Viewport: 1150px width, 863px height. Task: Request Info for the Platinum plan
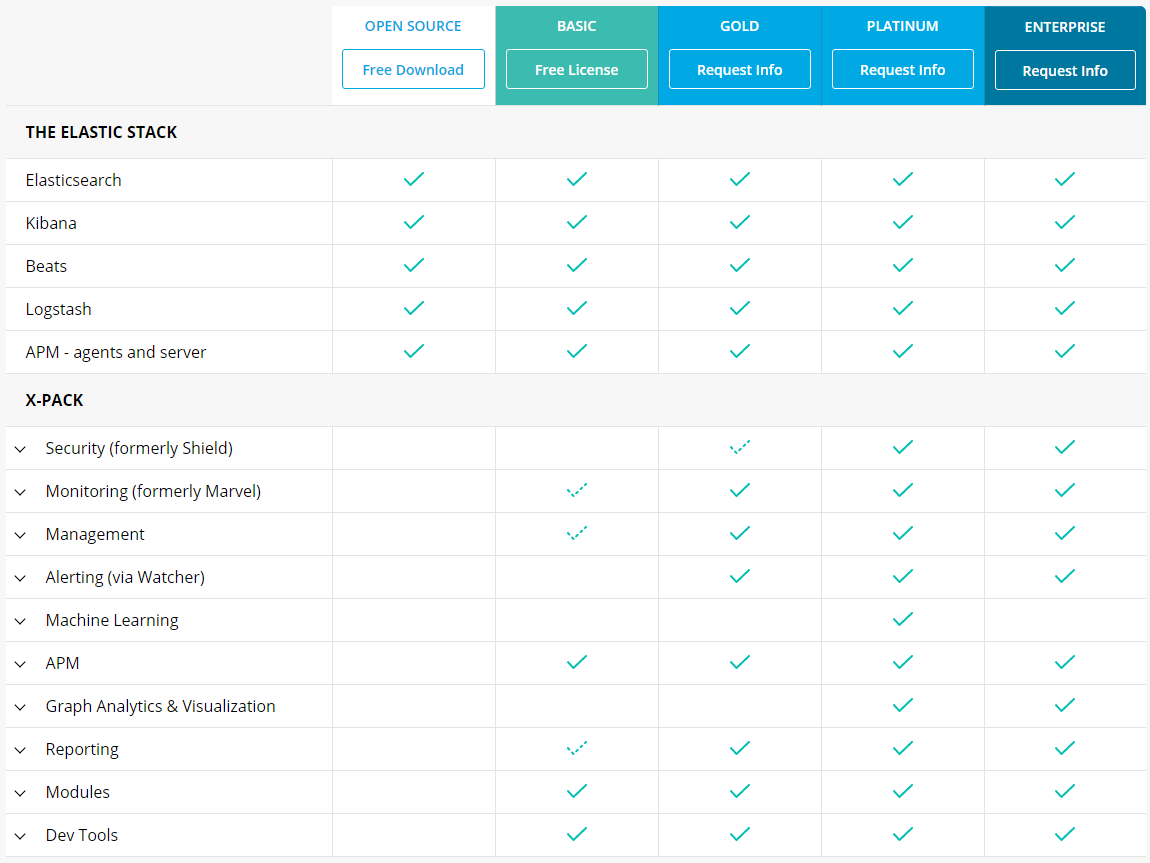(x=902, y=70)
